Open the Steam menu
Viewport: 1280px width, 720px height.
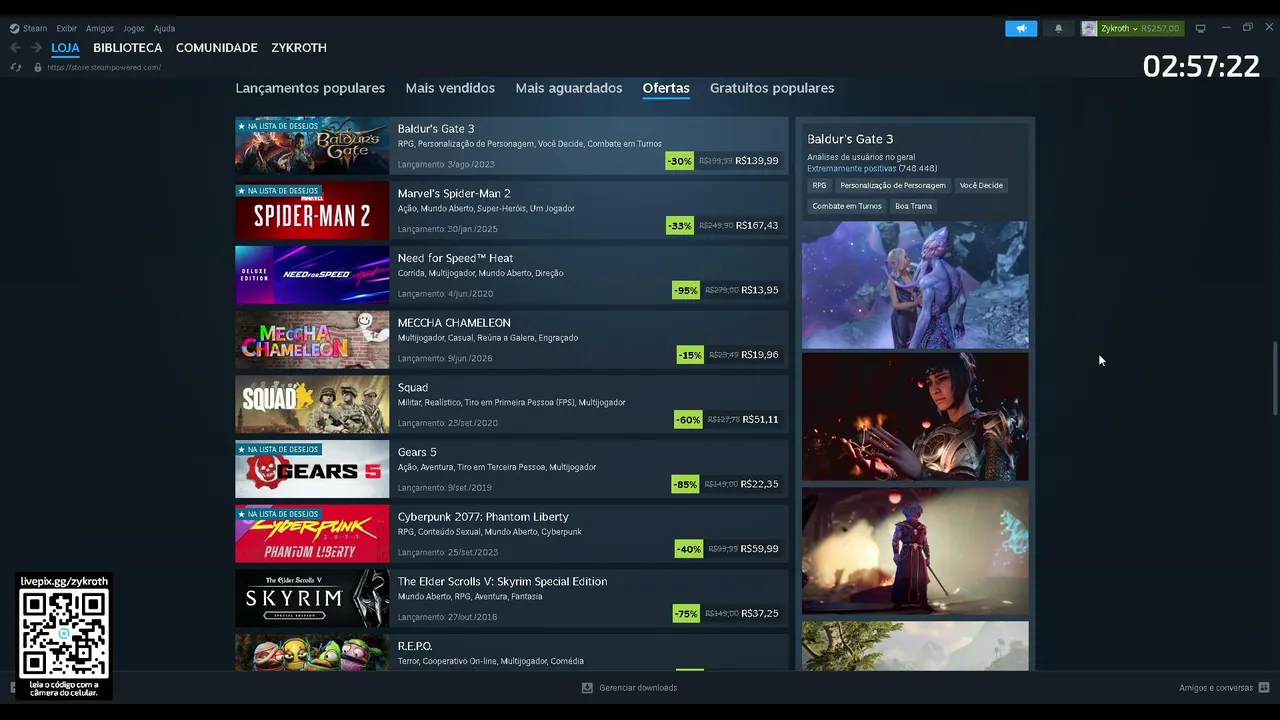35,28
